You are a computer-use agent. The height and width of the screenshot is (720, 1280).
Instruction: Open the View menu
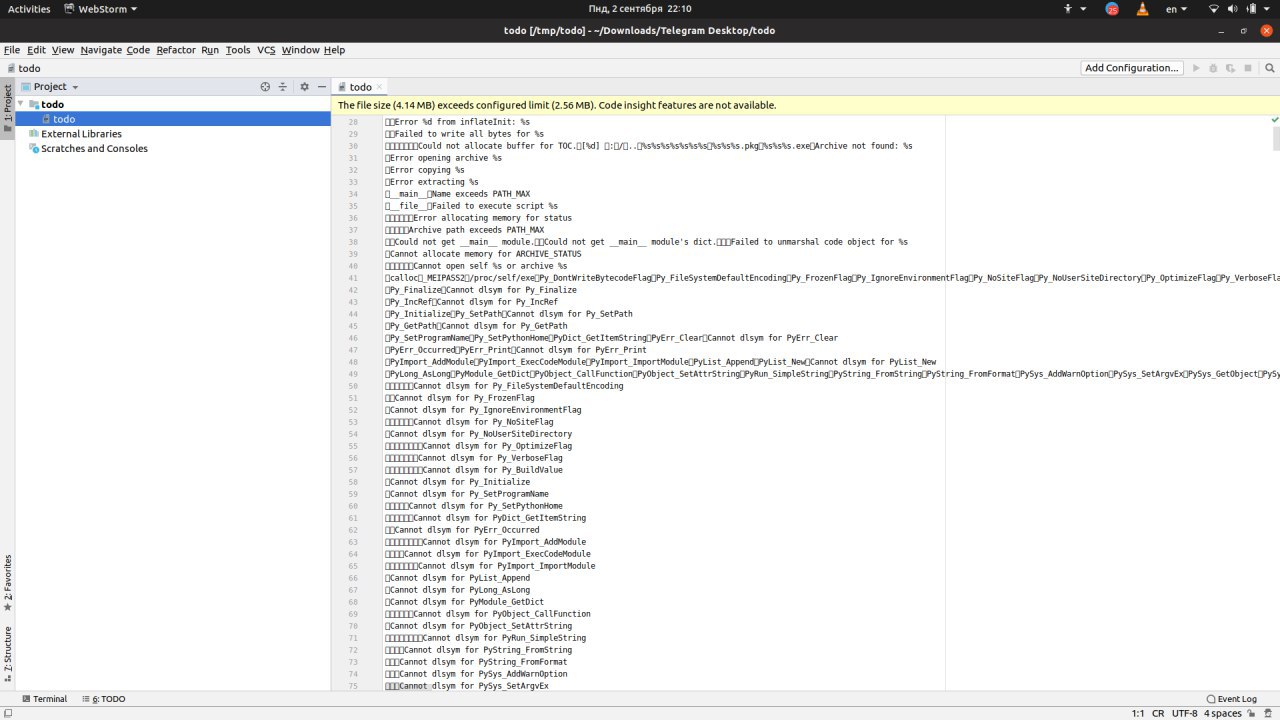[63, 50]
